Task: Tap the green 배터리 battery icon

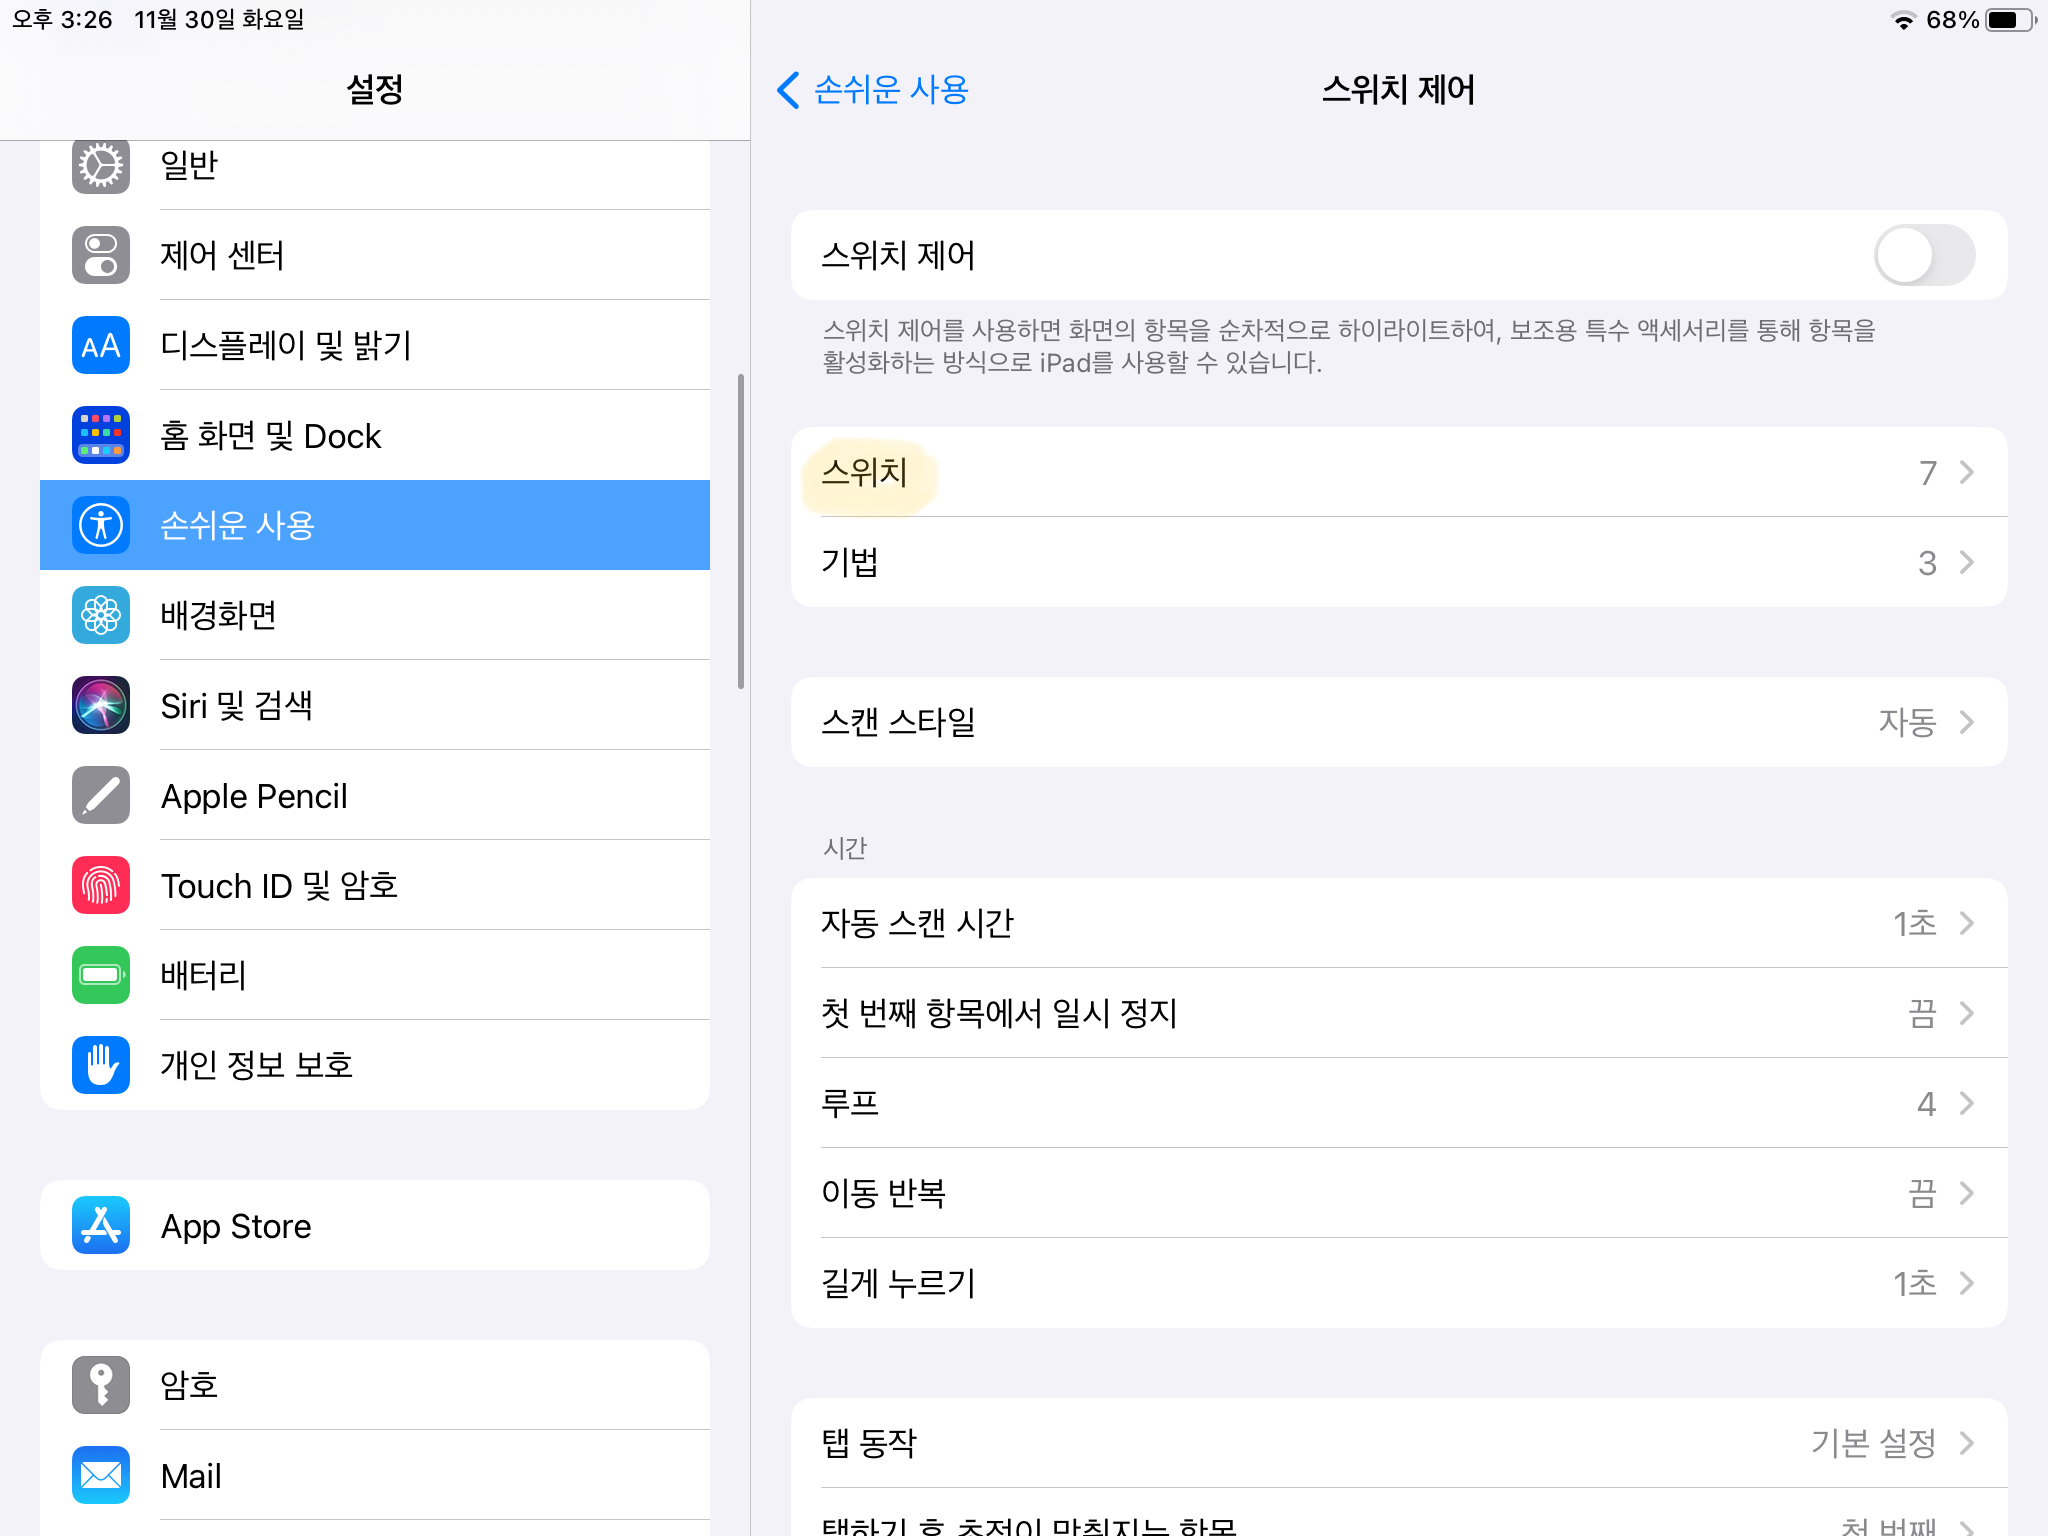Action: (101, 975)
